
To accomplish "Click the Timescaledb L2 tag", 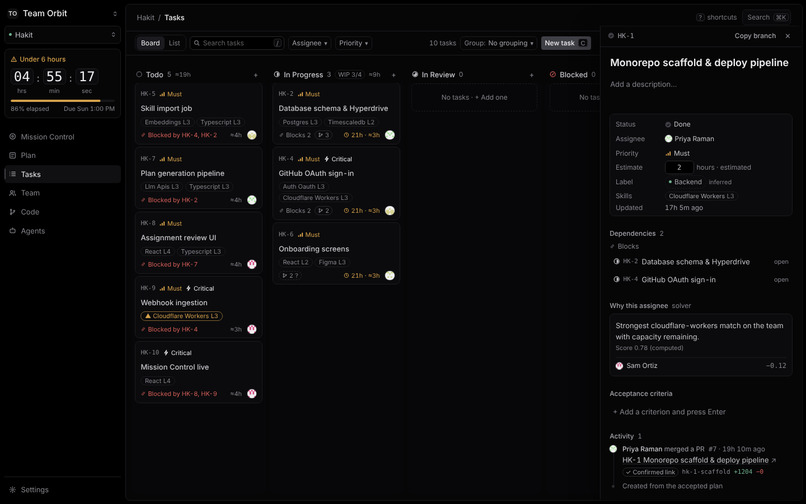I will click(351, 122).
